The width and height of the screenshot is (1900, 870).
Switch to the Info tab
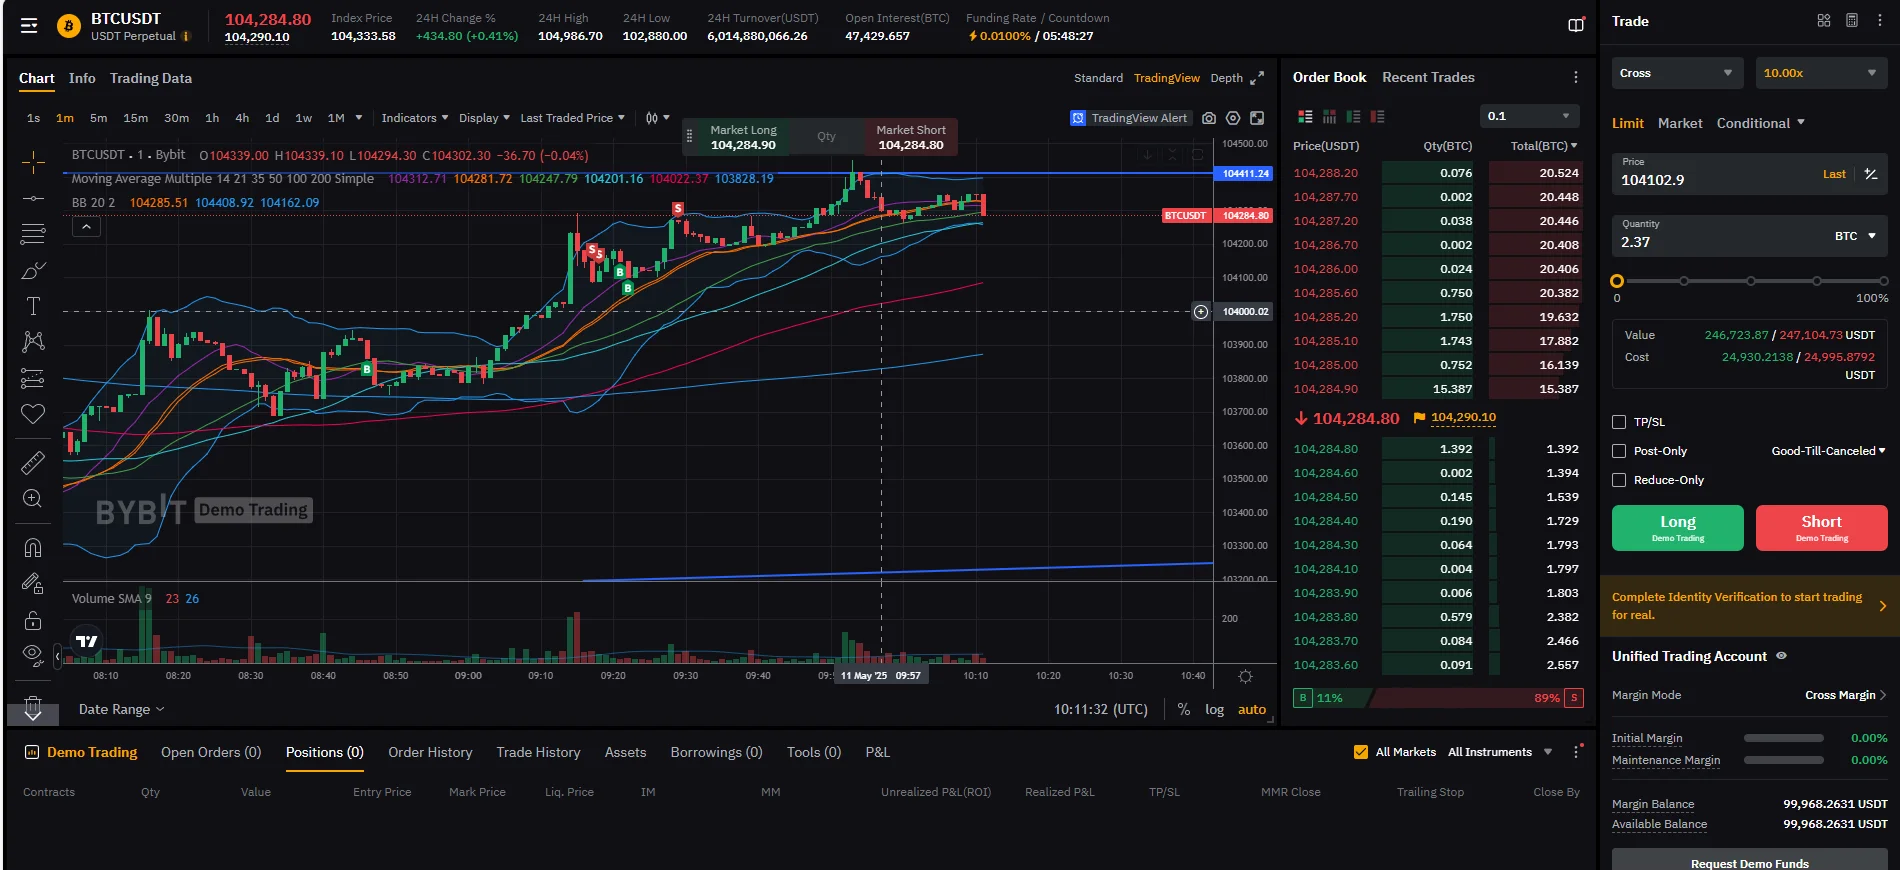(82, 78)
